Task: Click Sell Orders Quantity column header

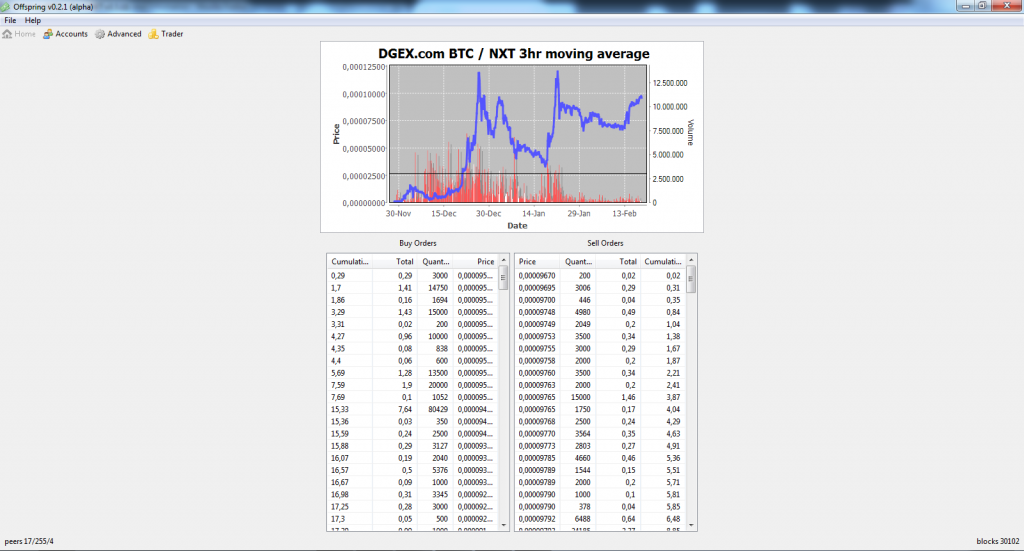Action: click(578, 261)
